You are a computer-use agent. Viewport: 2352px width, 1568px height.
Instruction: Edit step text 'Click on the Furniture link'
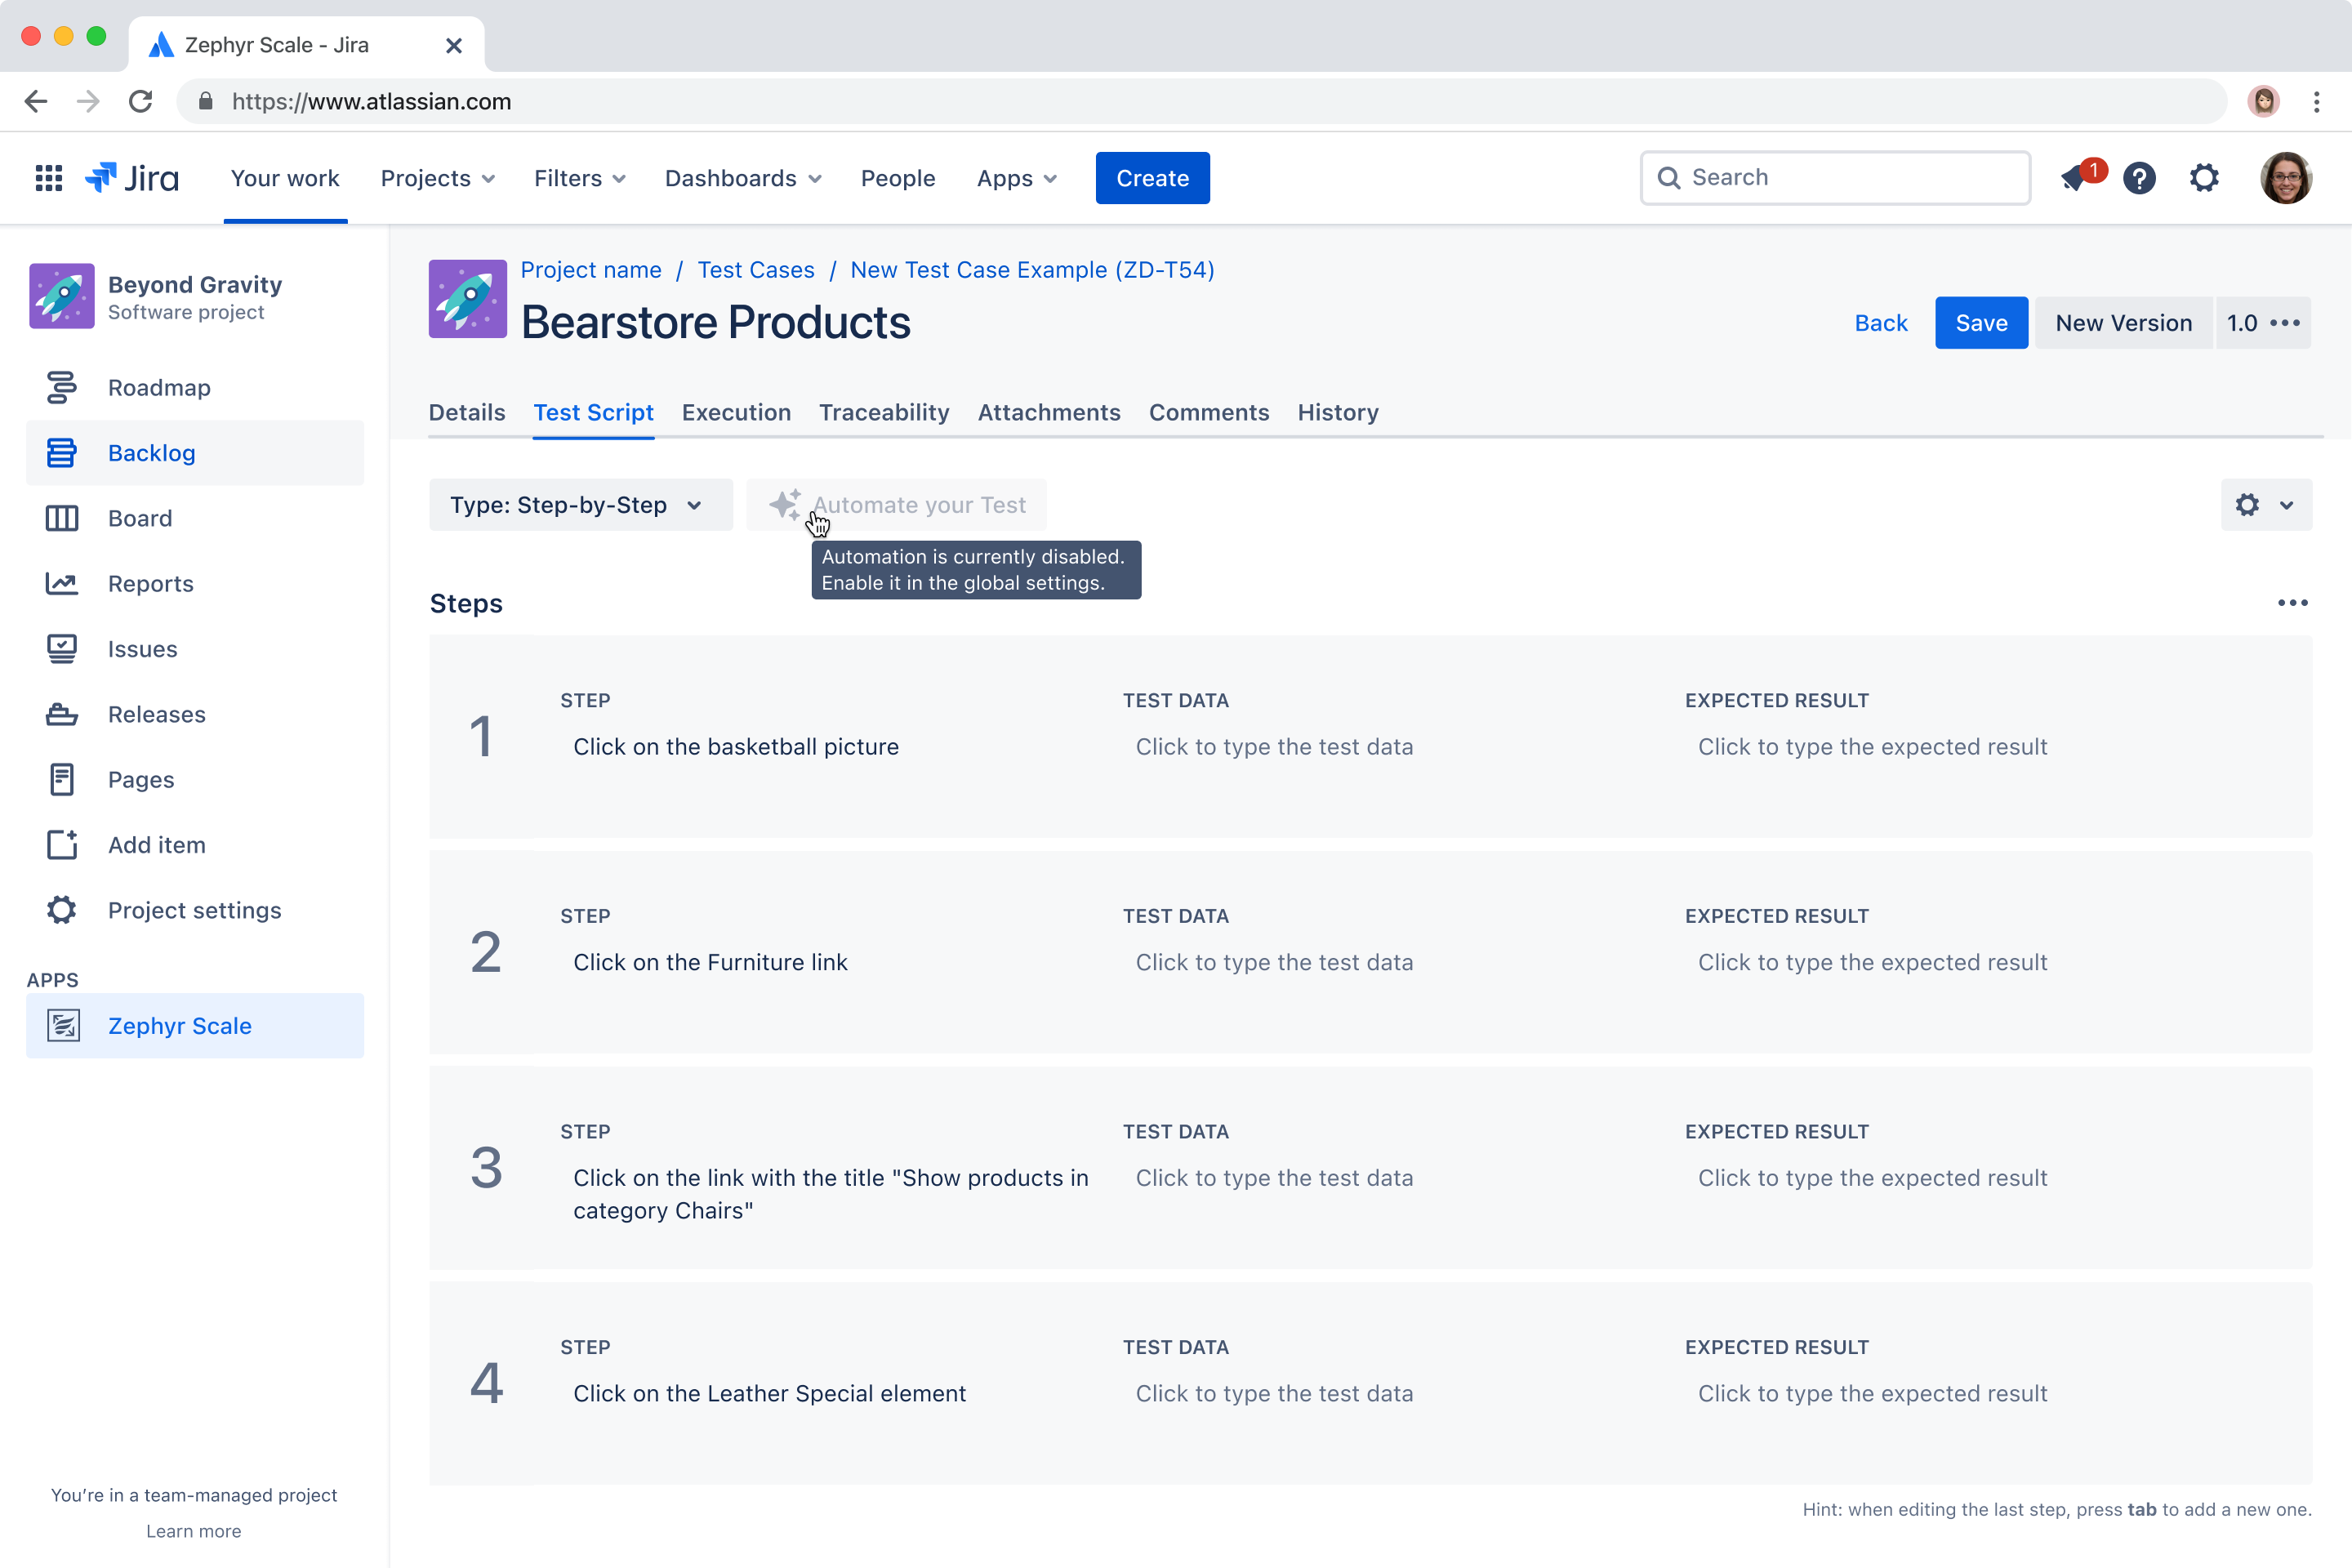tap(710, 962)
